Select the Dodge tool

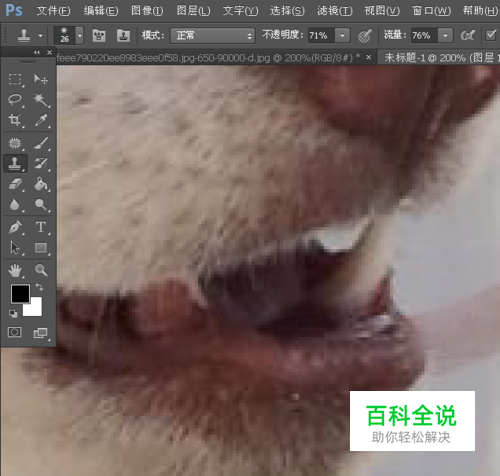pos(41,204)
